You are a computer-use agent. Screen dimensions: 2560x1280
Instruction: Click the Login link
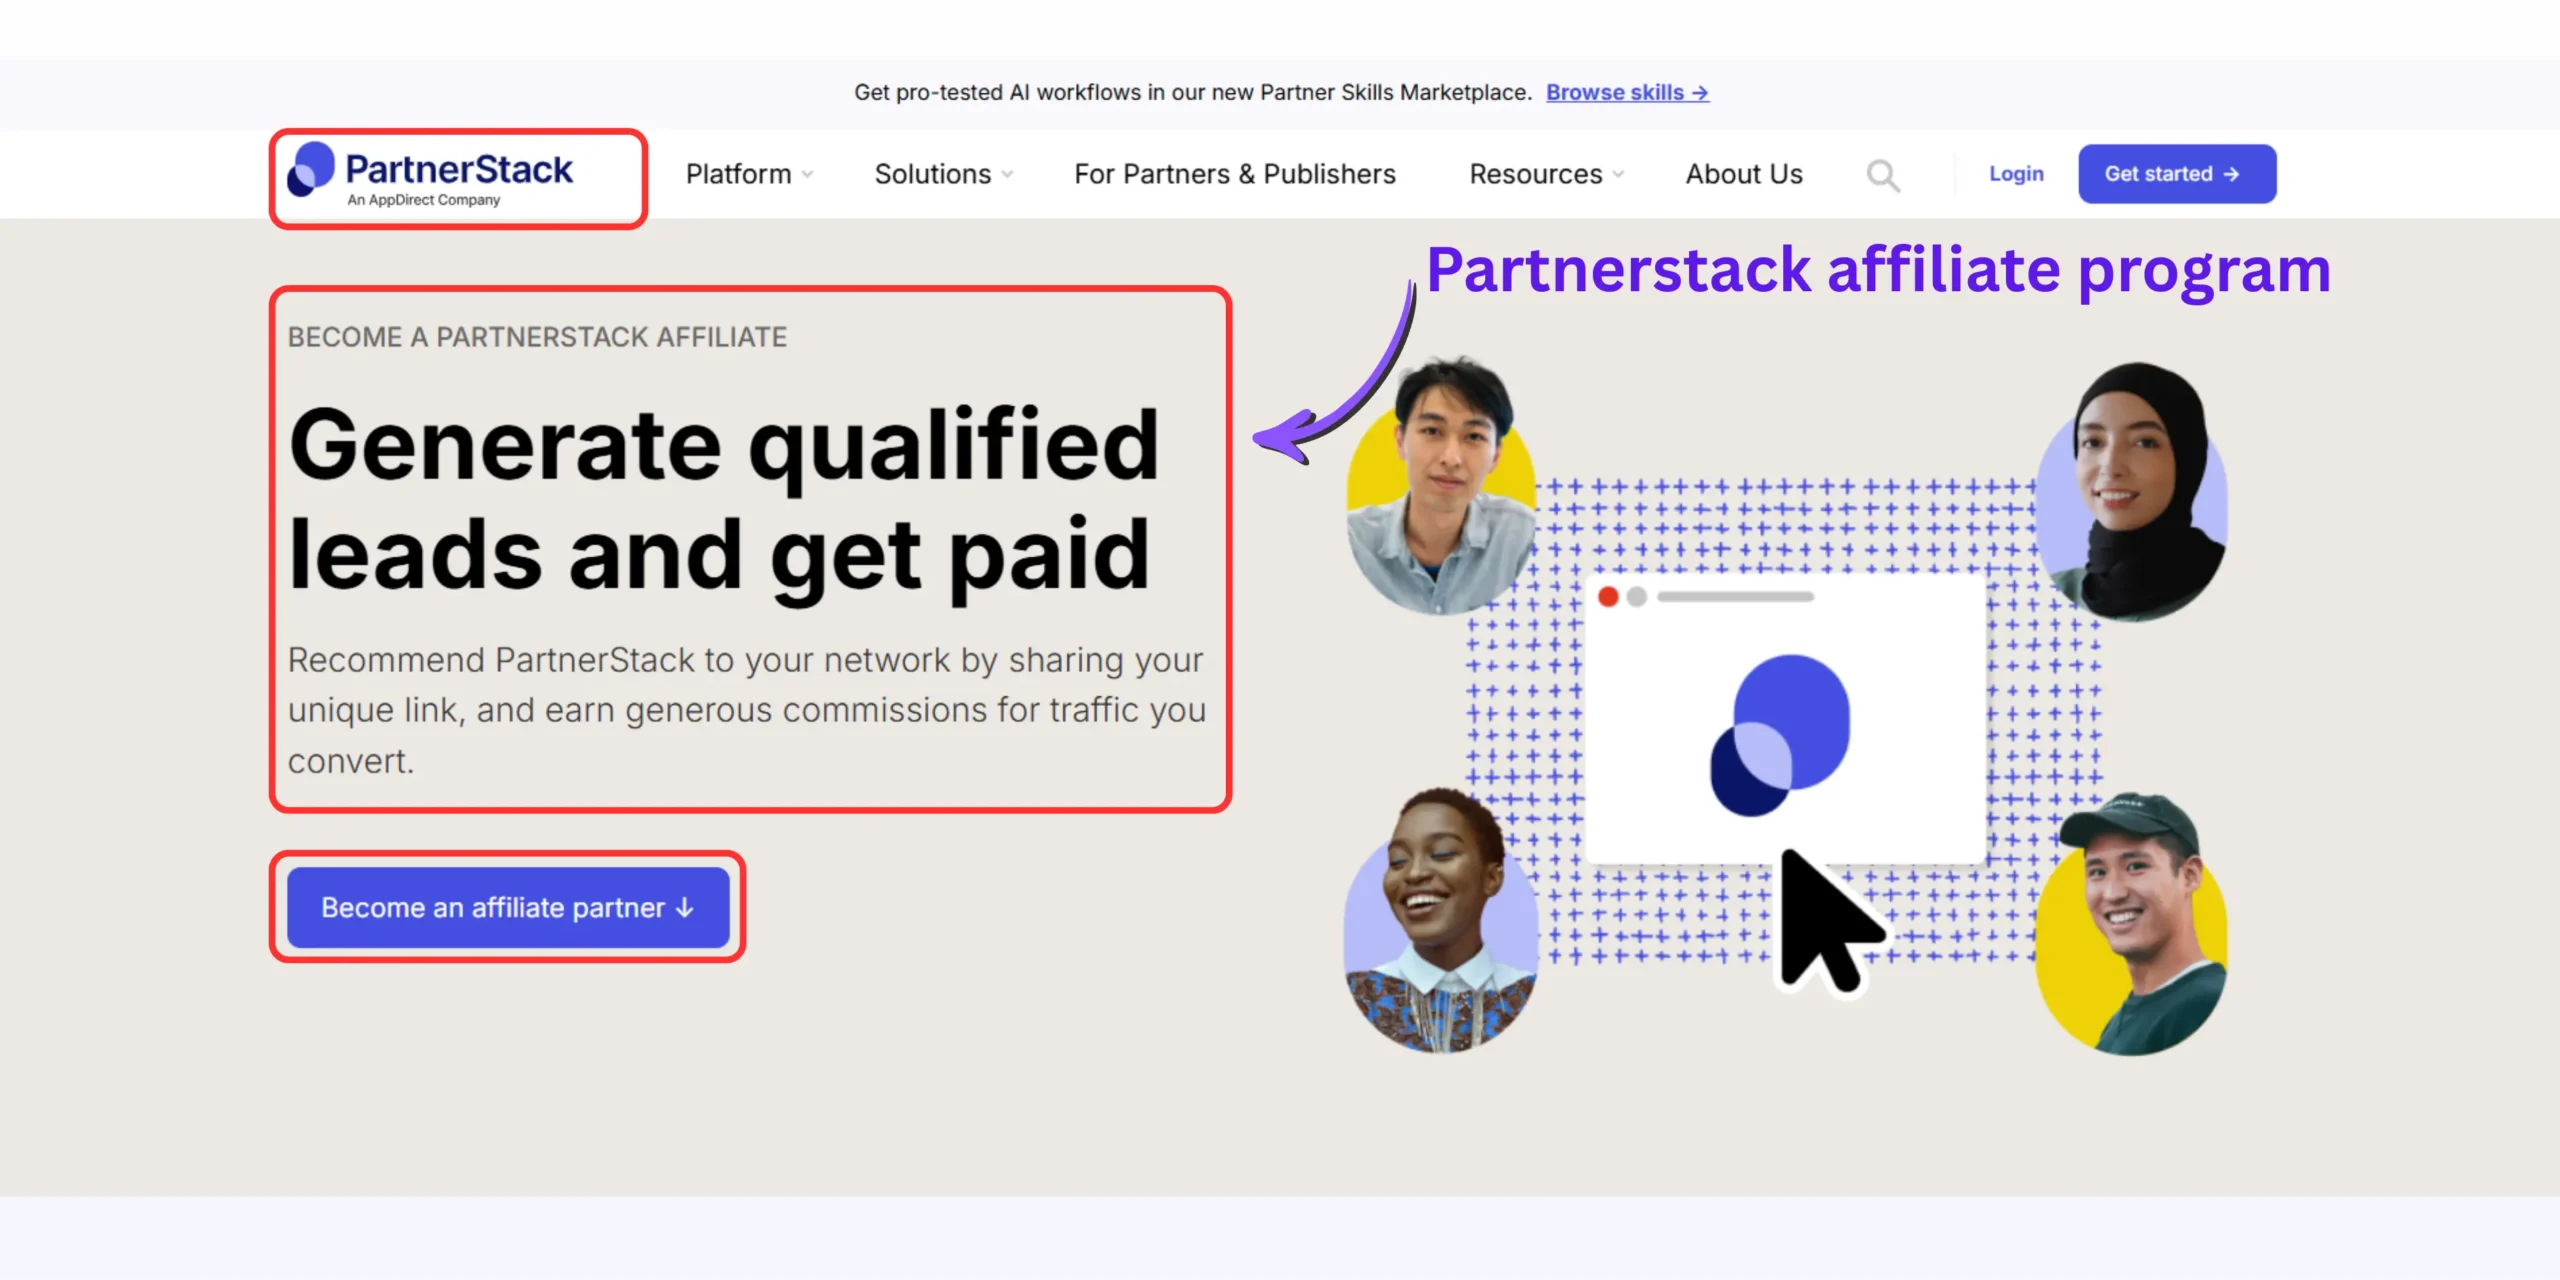pos(2016,174)
